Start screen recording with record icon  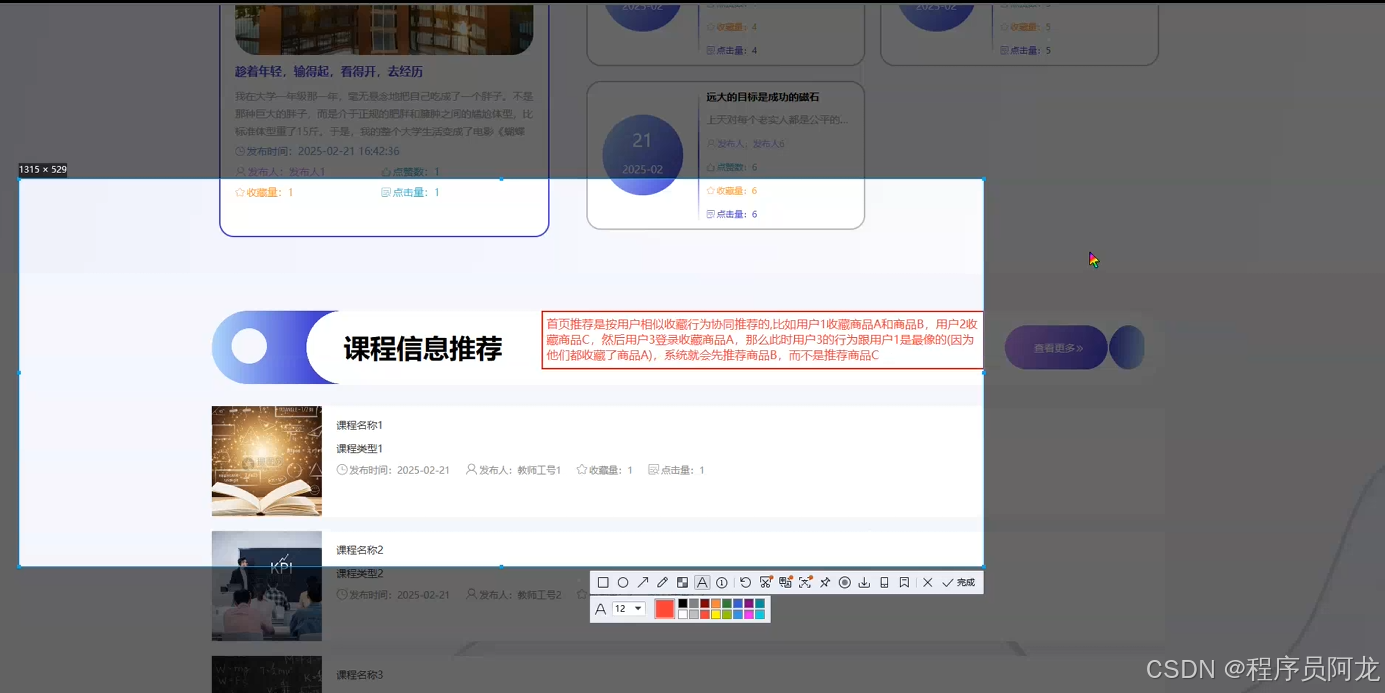pyautogui.click(x=845, y=582)
